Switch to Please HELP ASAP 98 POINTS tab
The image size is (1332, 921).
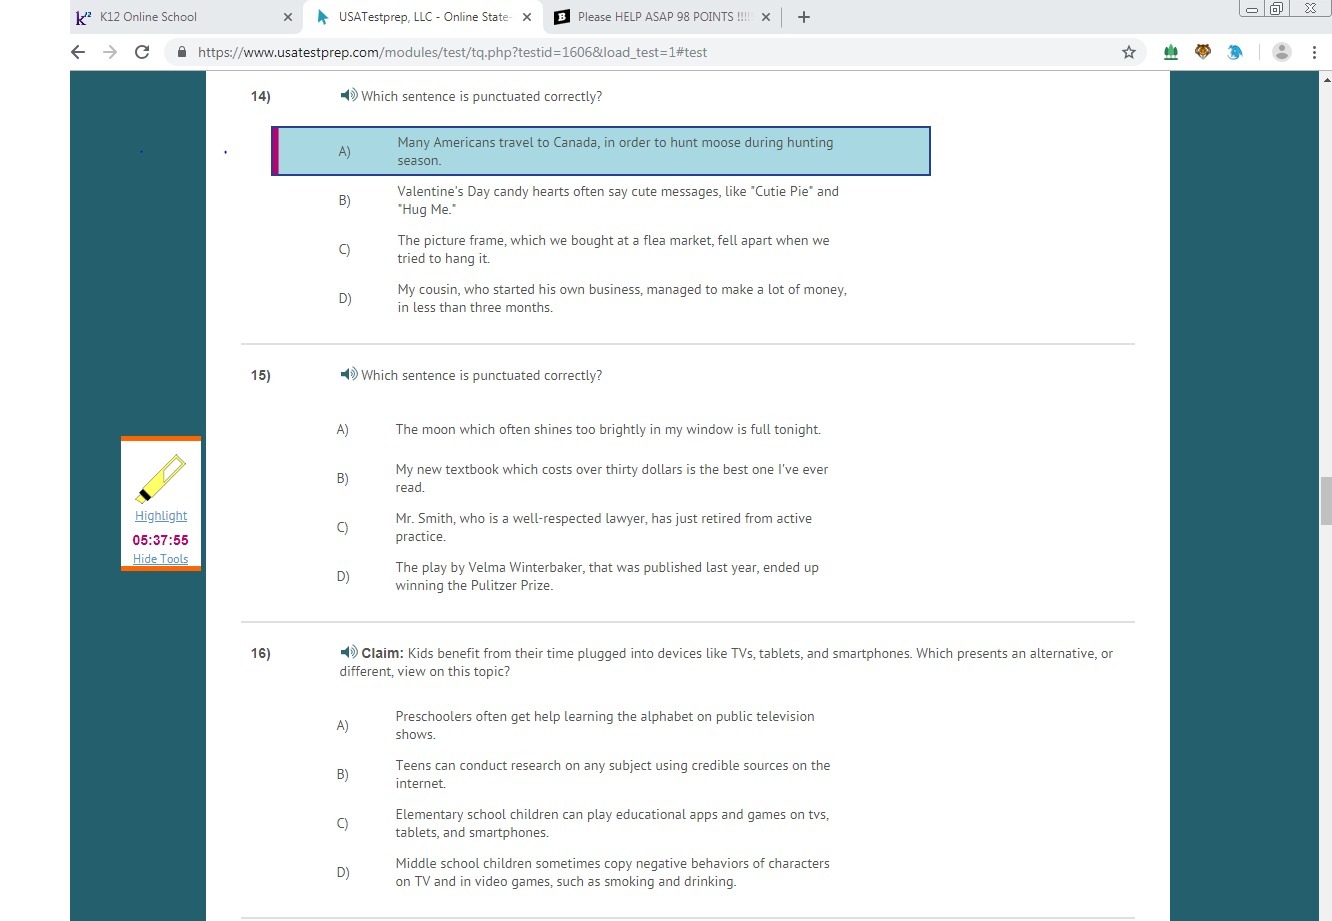[x=663, y=17]
